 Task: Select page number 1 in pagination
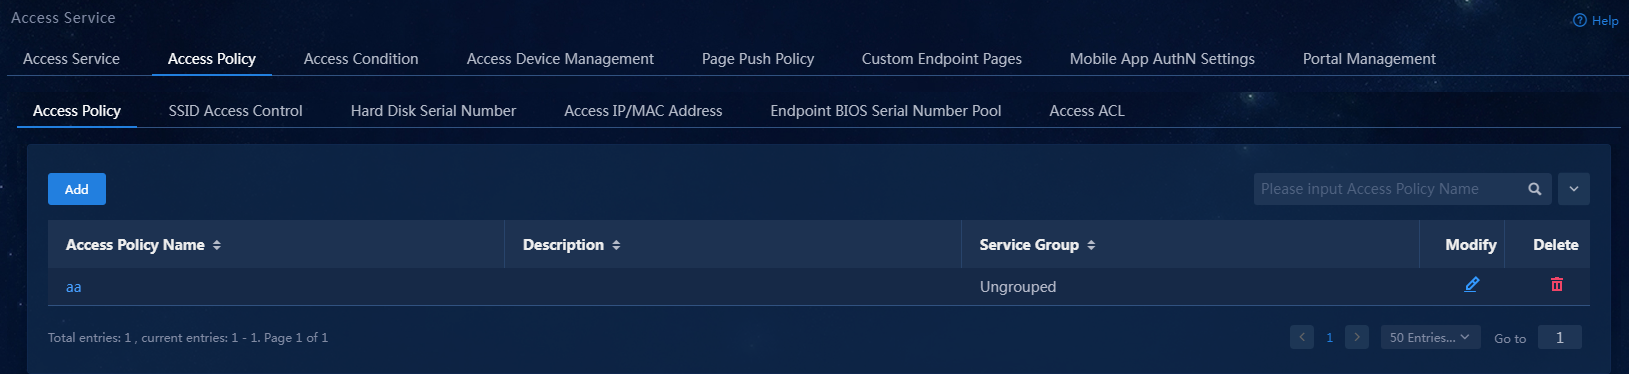pyautogui.click(x=1329, y=337)
